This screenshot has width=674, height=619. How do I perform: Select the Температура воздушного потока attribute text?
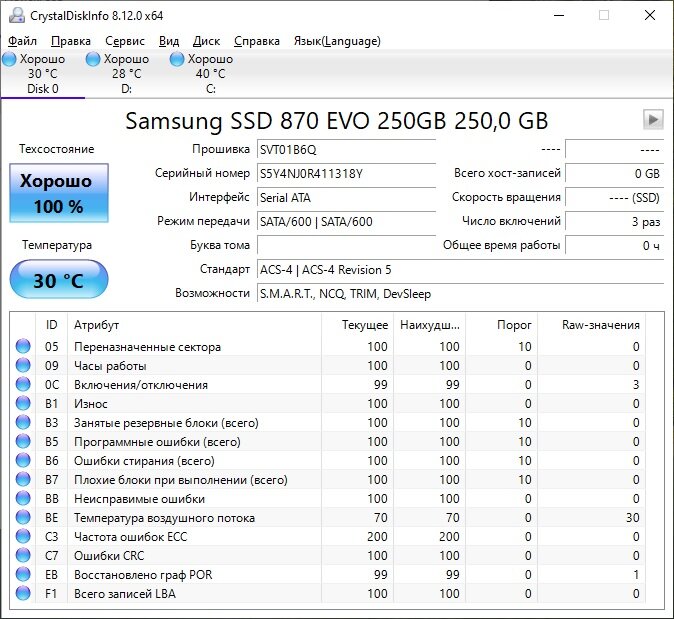[x=164, y=518]
